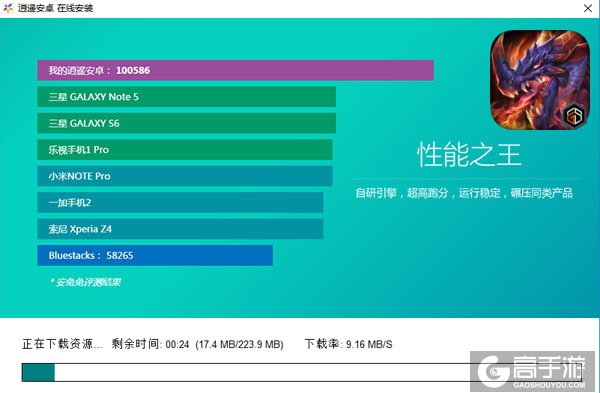Click the download rate 9.16 MB/S

(349, 344)
